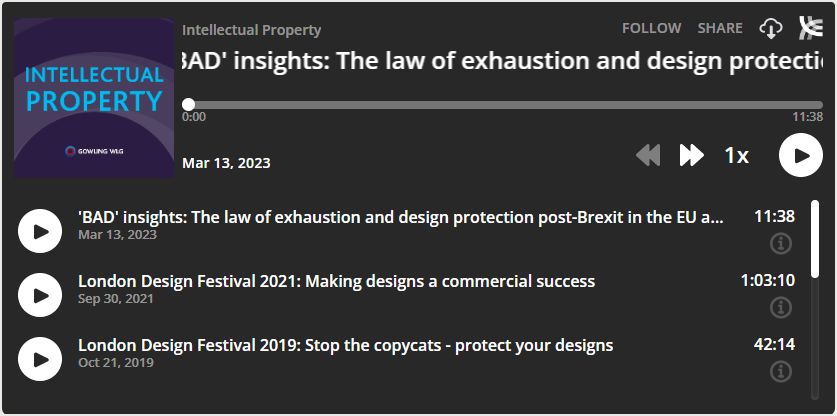Click the download cloud icon
The width and height of the screenshot is (837, 416).
[771, 28]
